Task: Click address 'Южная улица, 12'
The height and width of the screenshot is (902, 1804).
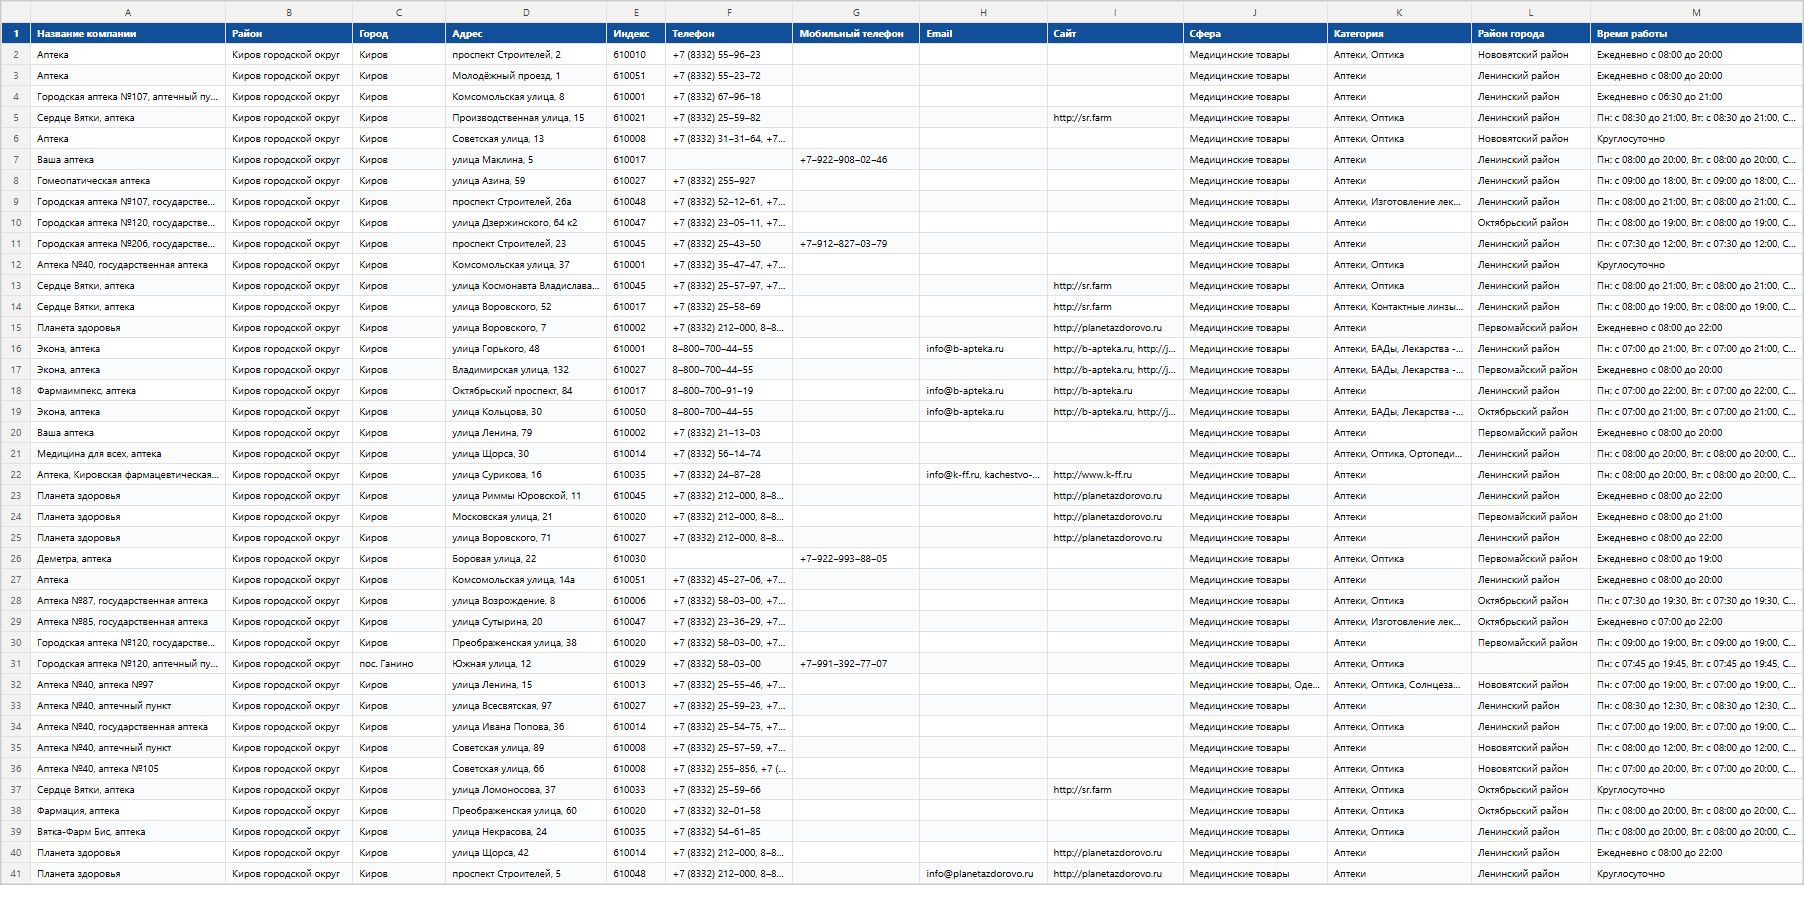Action: 526,664
